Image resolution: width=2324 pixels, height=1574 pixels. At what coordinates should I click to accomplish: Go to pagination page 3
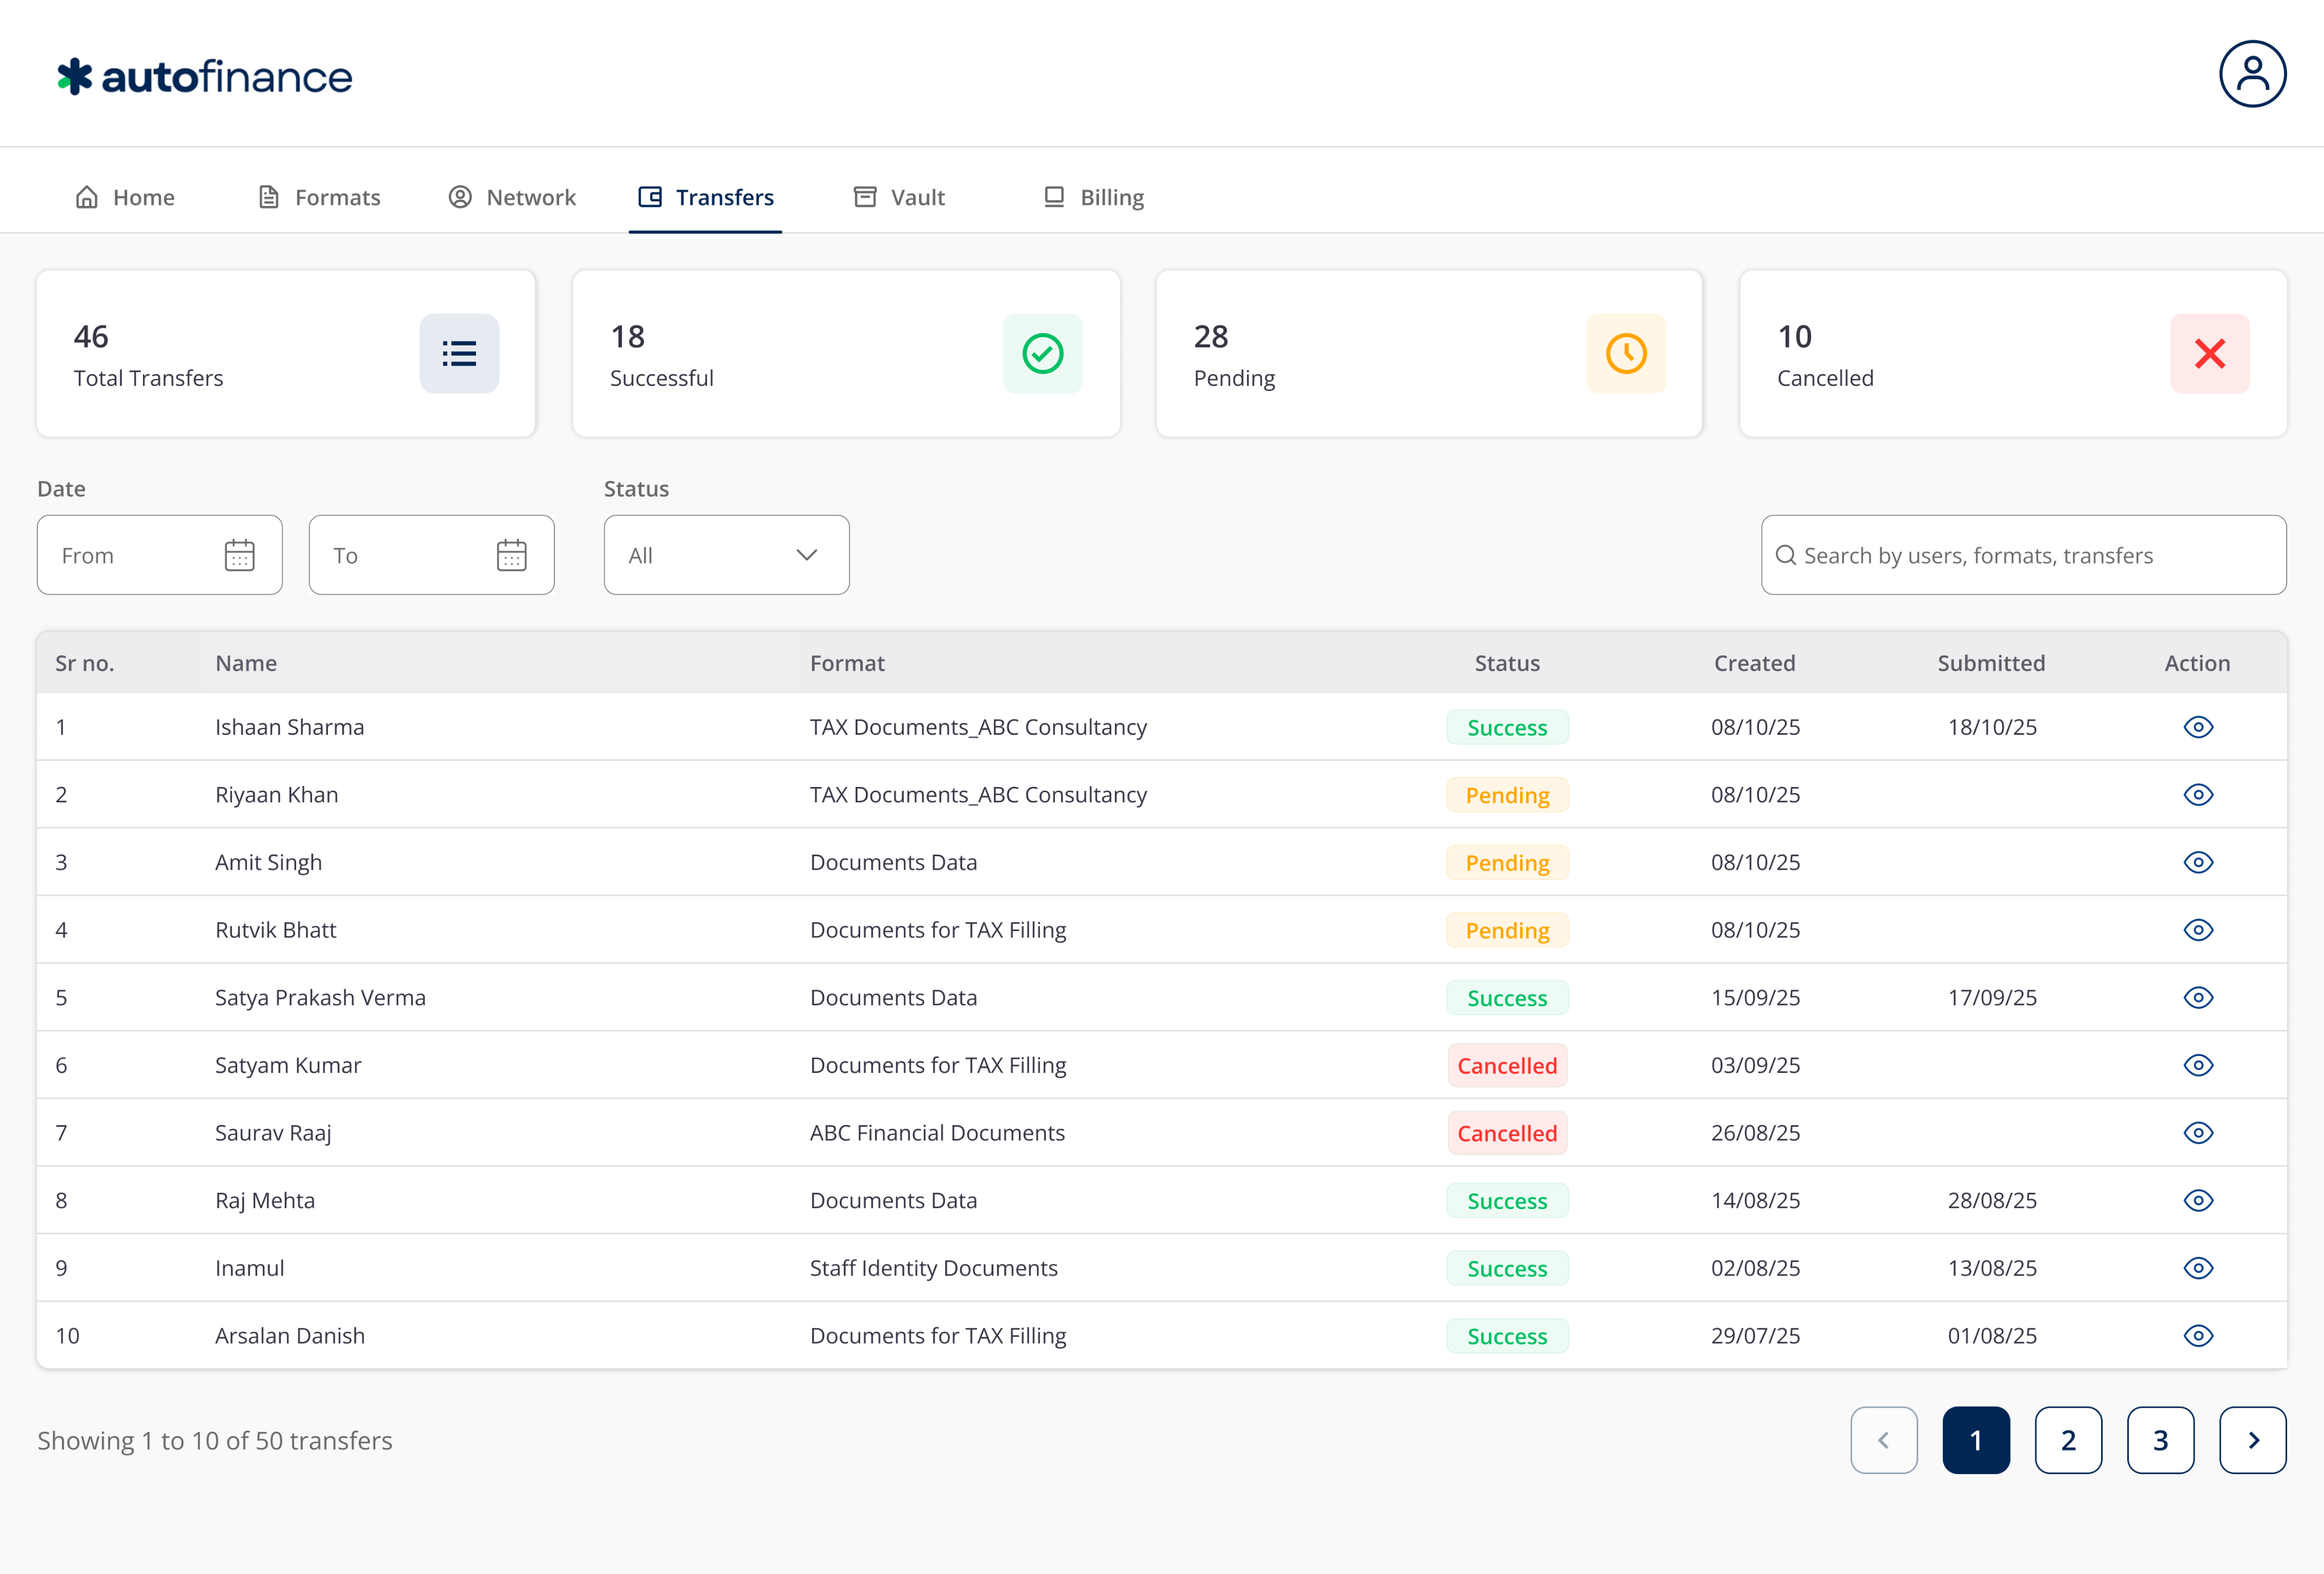pos(2160,1440)
